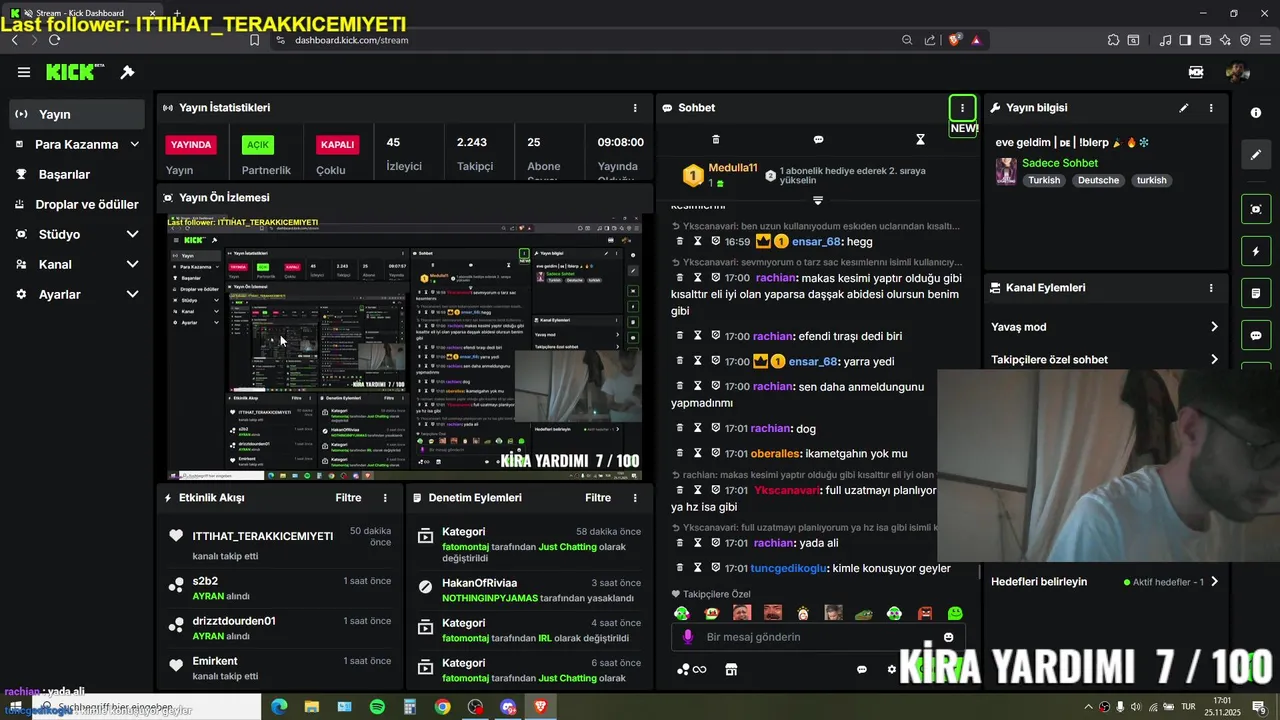
Task: Click the AÇIK partnership badge
Action: tap(258, 145)
